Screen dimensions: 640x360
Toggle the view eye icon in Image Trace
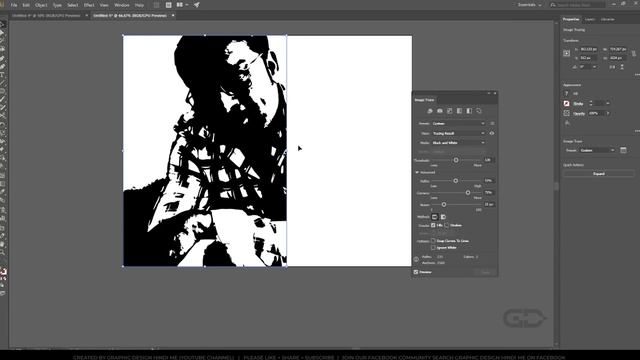click(x=492, y=133)
